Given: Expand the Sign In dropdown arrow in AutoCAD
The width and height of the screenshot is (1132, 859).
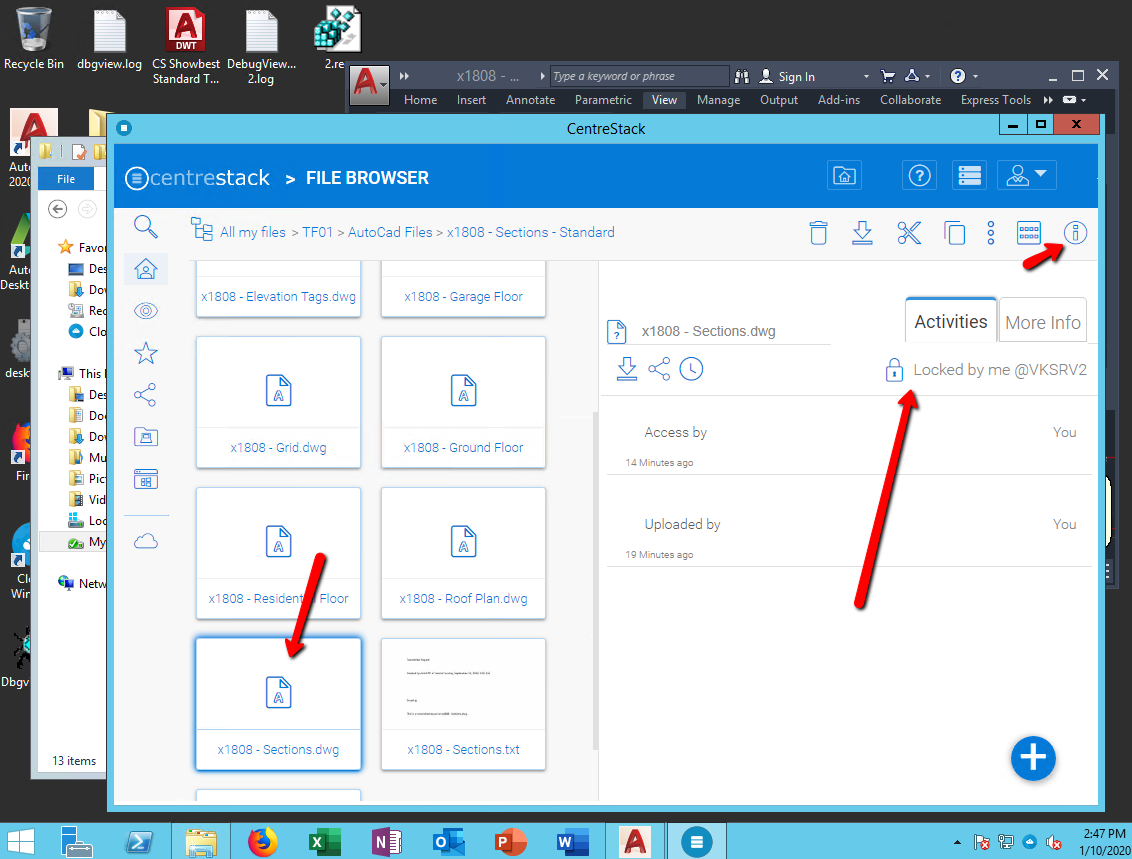Looking at the screenshot, I should pos(866,77).
